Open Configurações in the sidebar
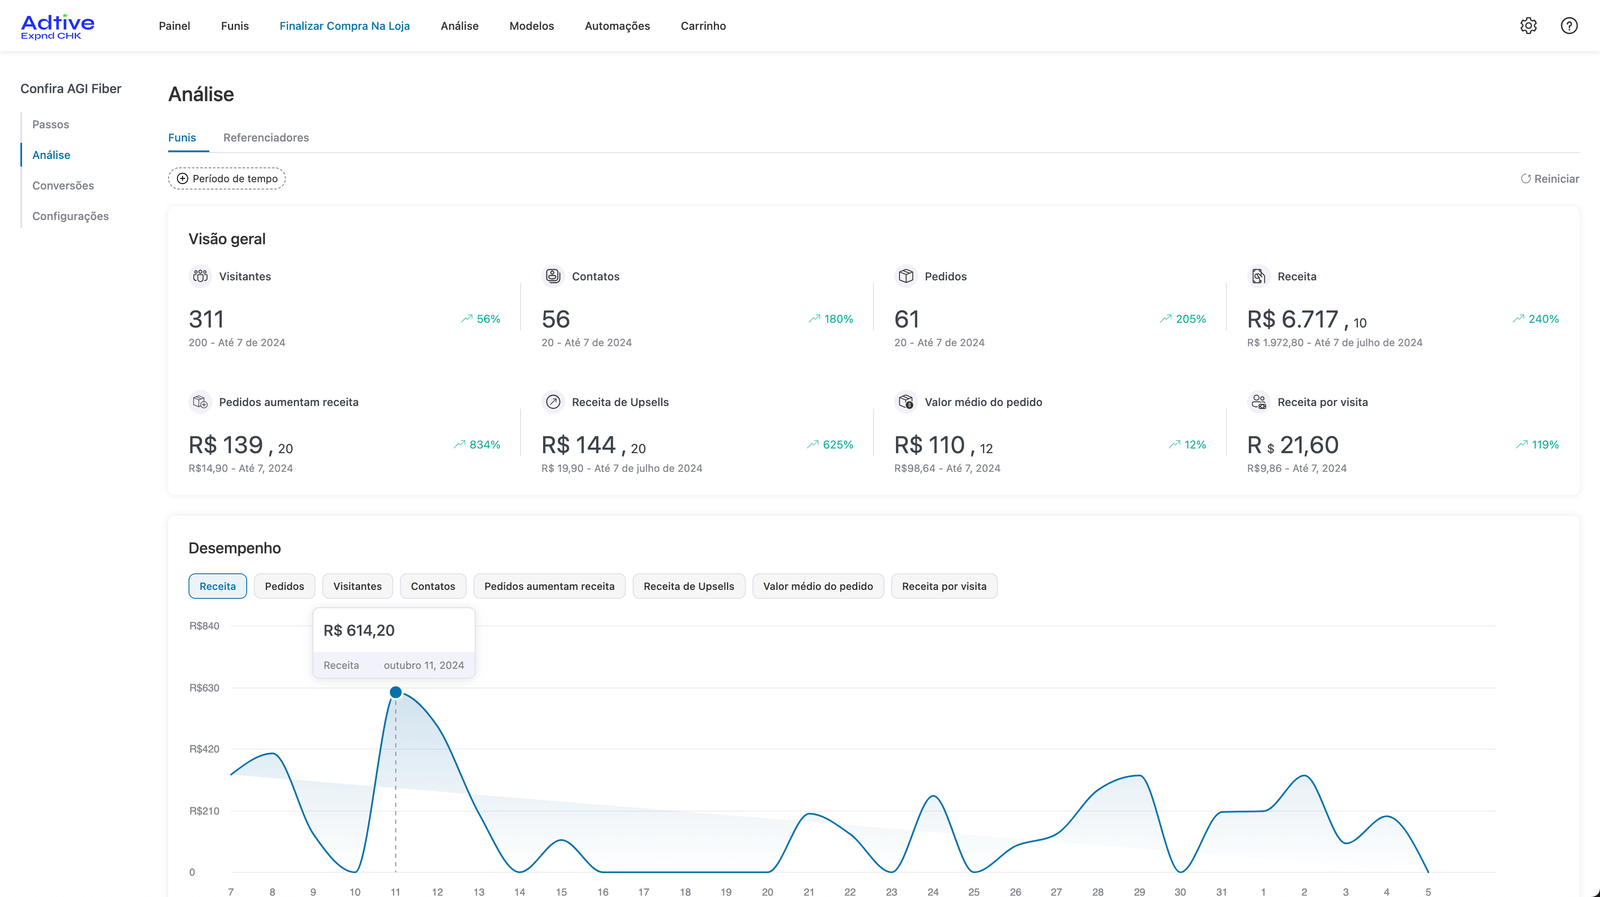Image resolution: width=1600 pixels, height=897 pixels. coord(70,216)
